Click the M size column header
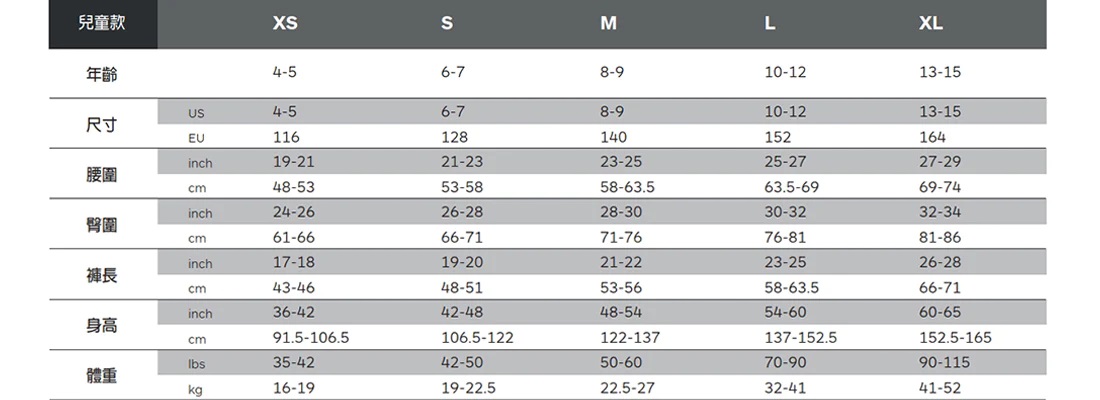 pyautogui.click(x=608, y=24)
